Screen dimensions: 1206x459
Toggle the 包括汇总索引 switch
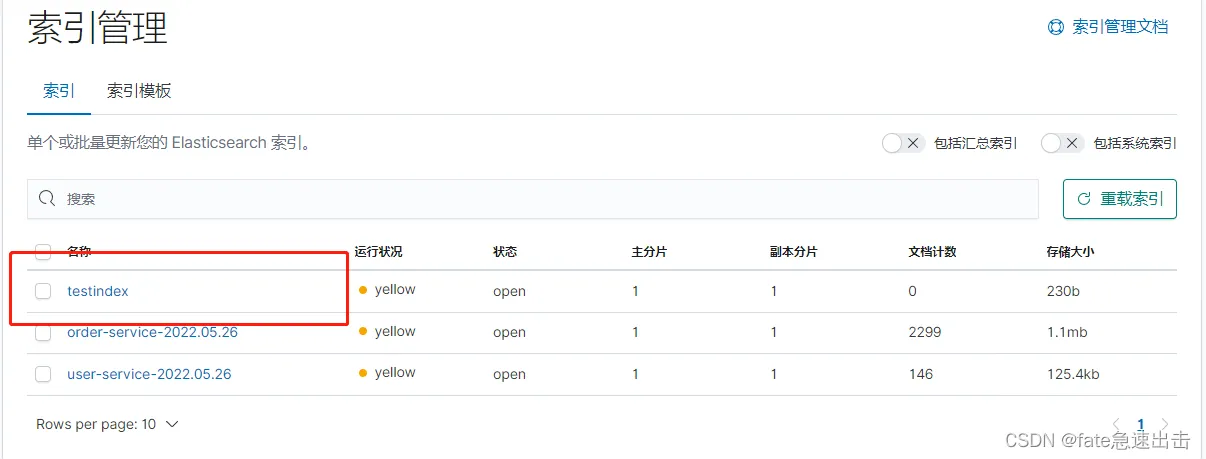903,143
